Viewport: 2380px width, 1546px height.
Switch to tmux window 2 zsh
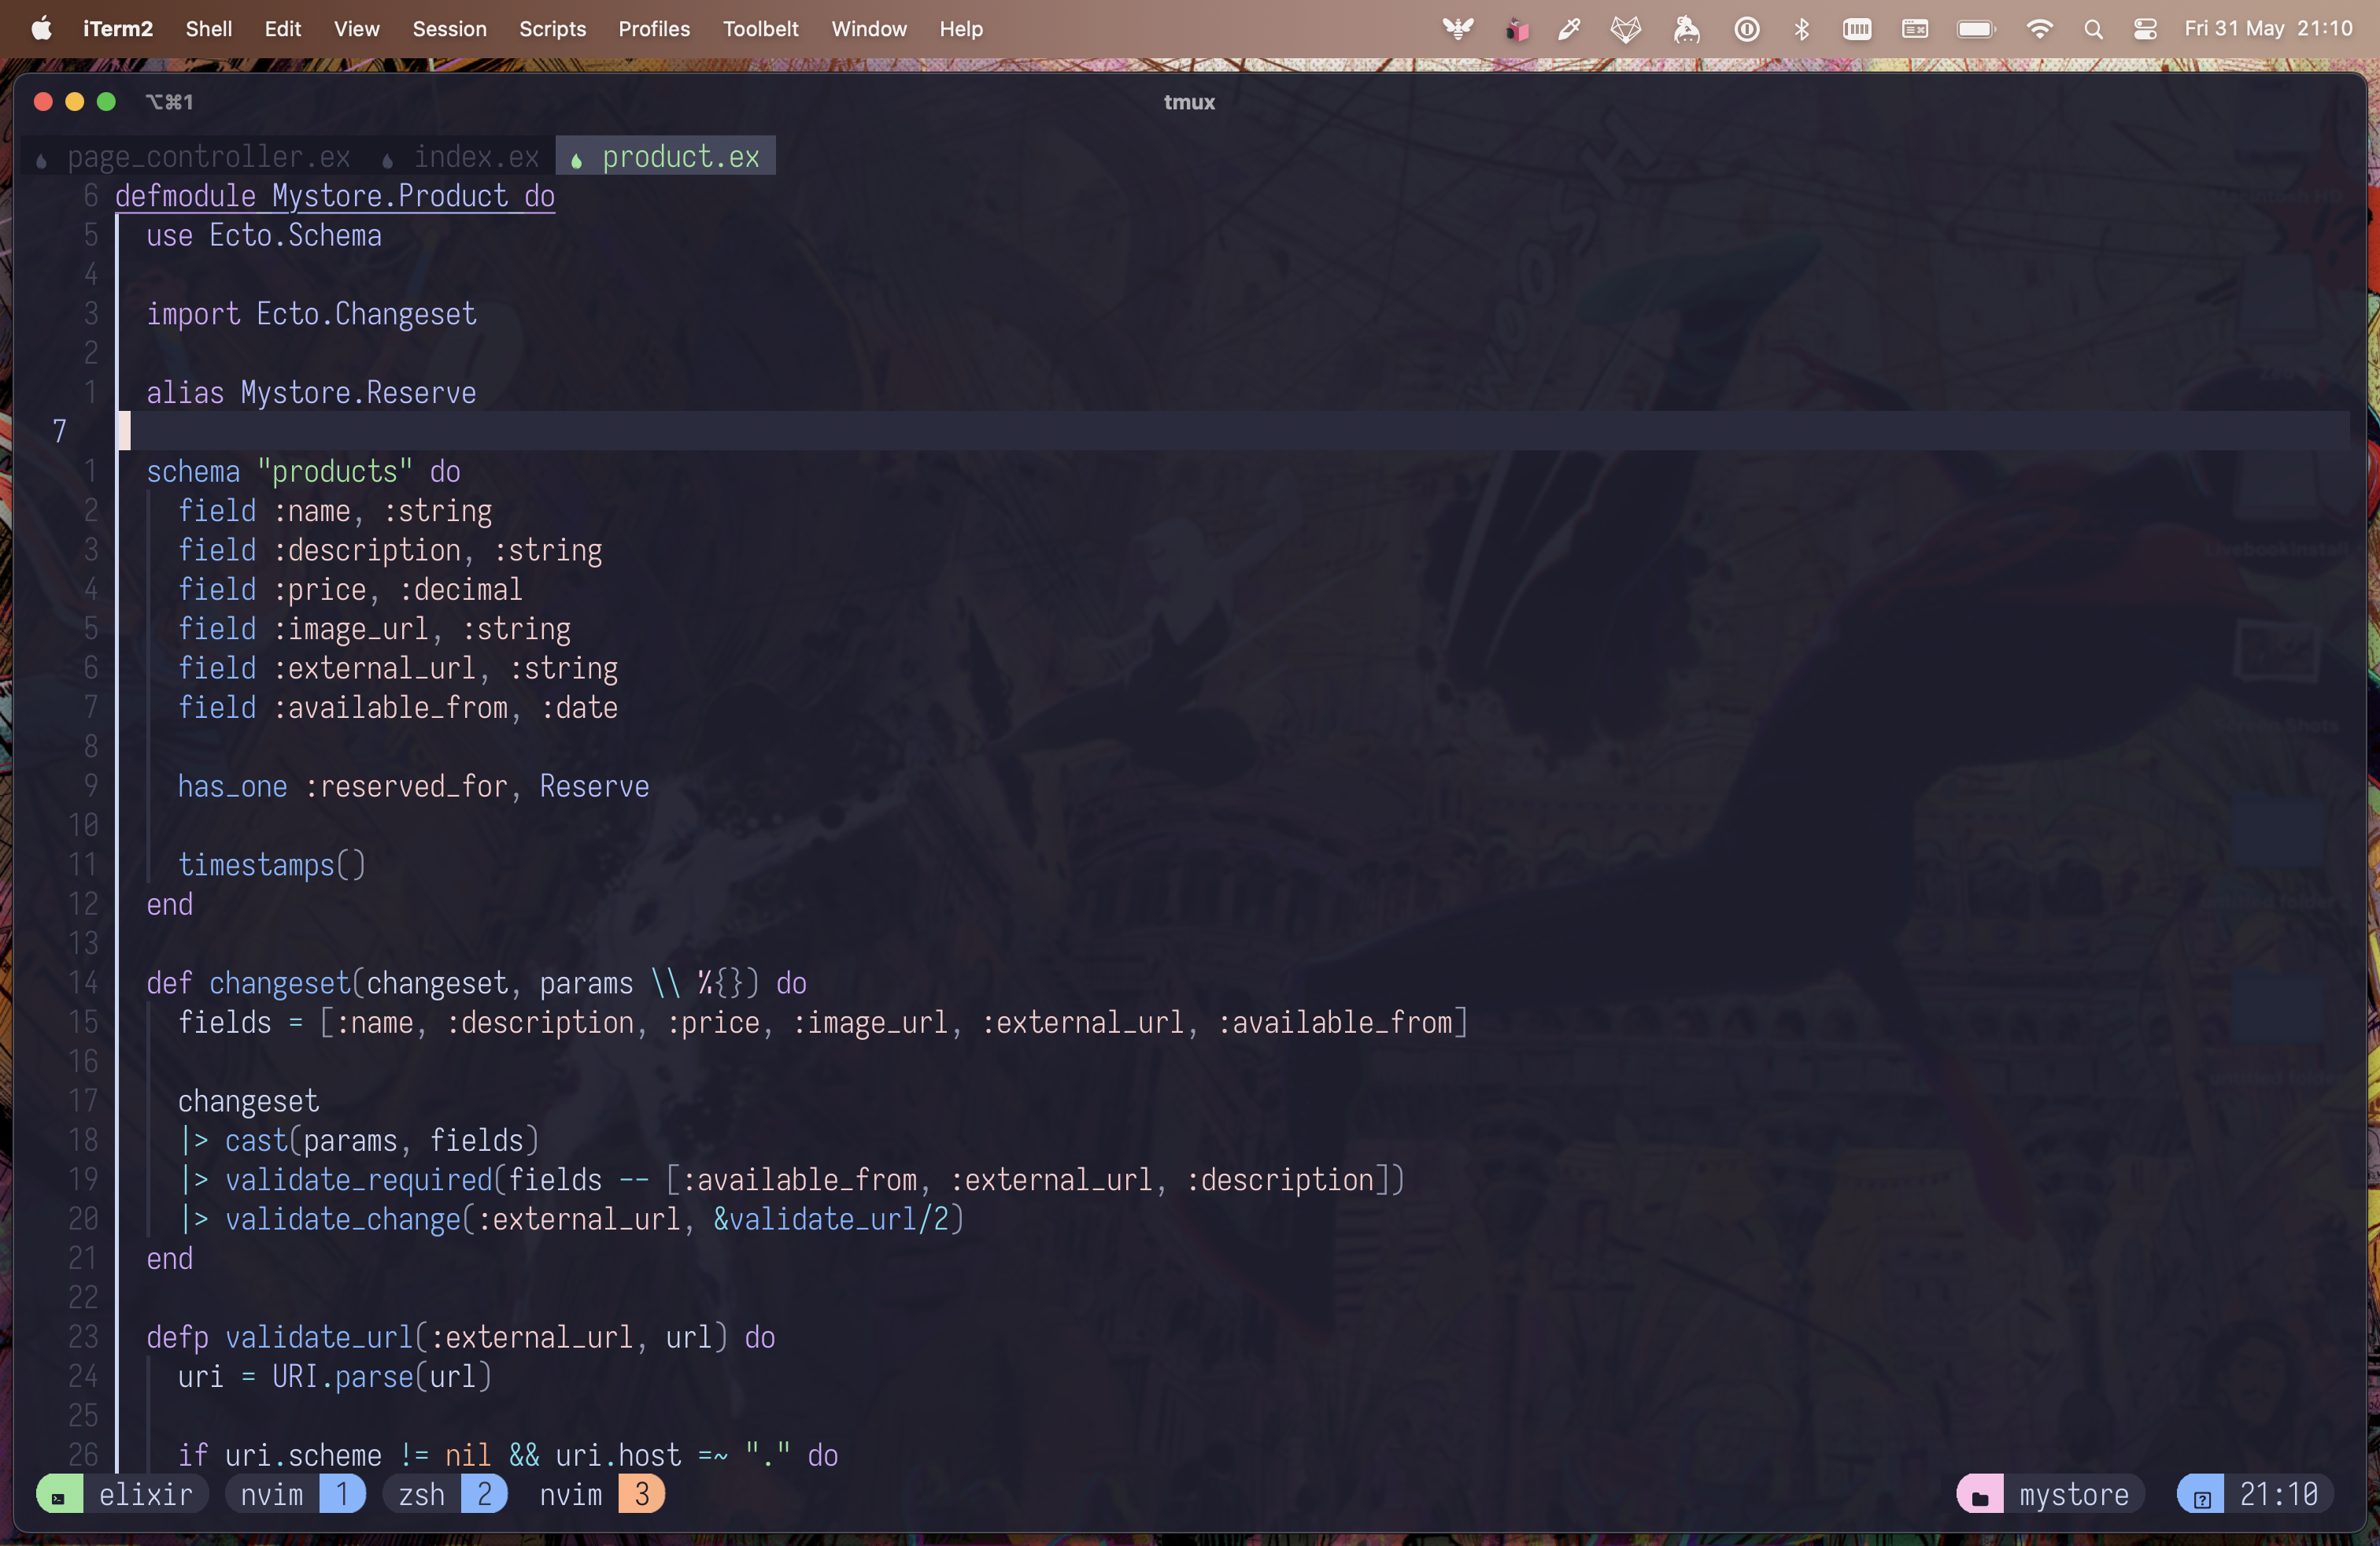[x=446, y=1495]
